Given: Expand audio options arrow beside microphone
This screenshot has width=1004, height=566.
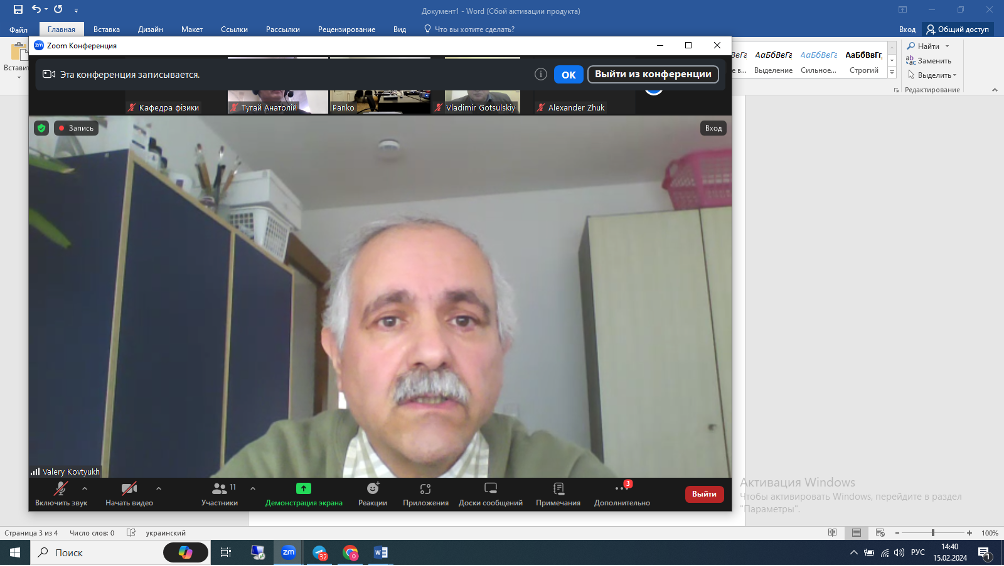Looking at the screenshot, I should (x=84, y=488).
